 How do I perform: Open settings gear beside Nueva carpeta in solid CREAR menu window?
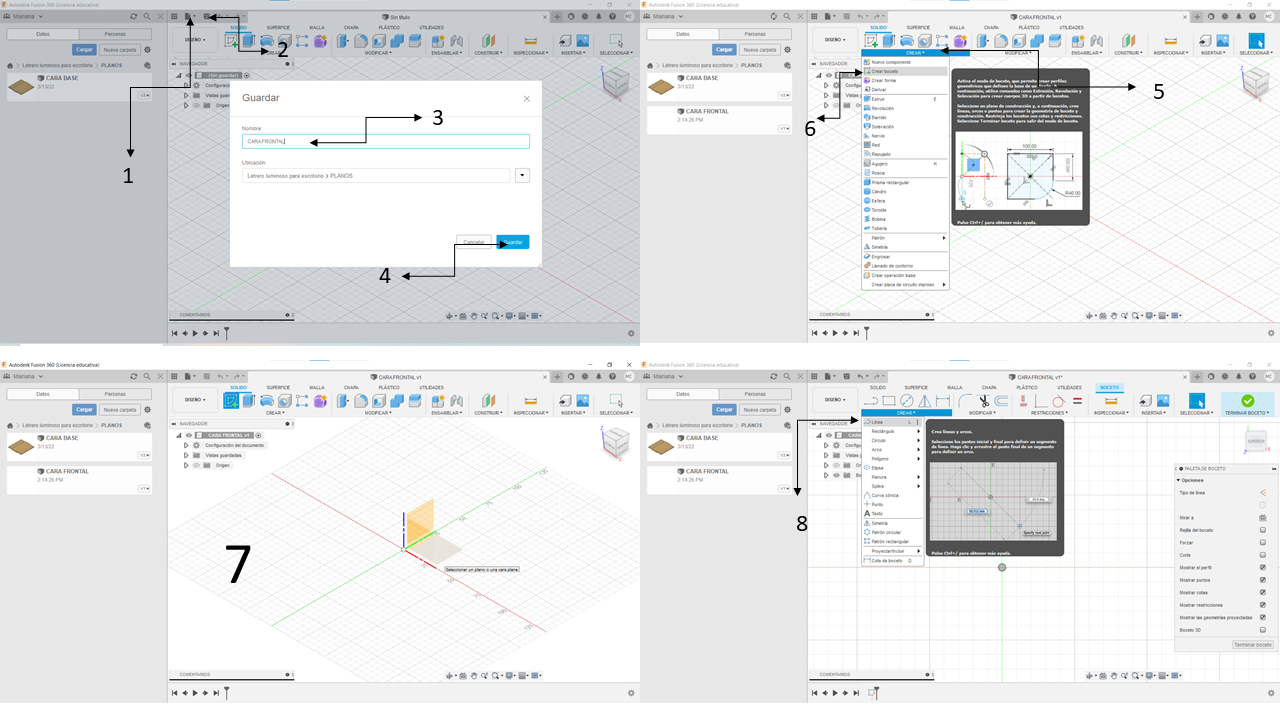tap(788, 49)
